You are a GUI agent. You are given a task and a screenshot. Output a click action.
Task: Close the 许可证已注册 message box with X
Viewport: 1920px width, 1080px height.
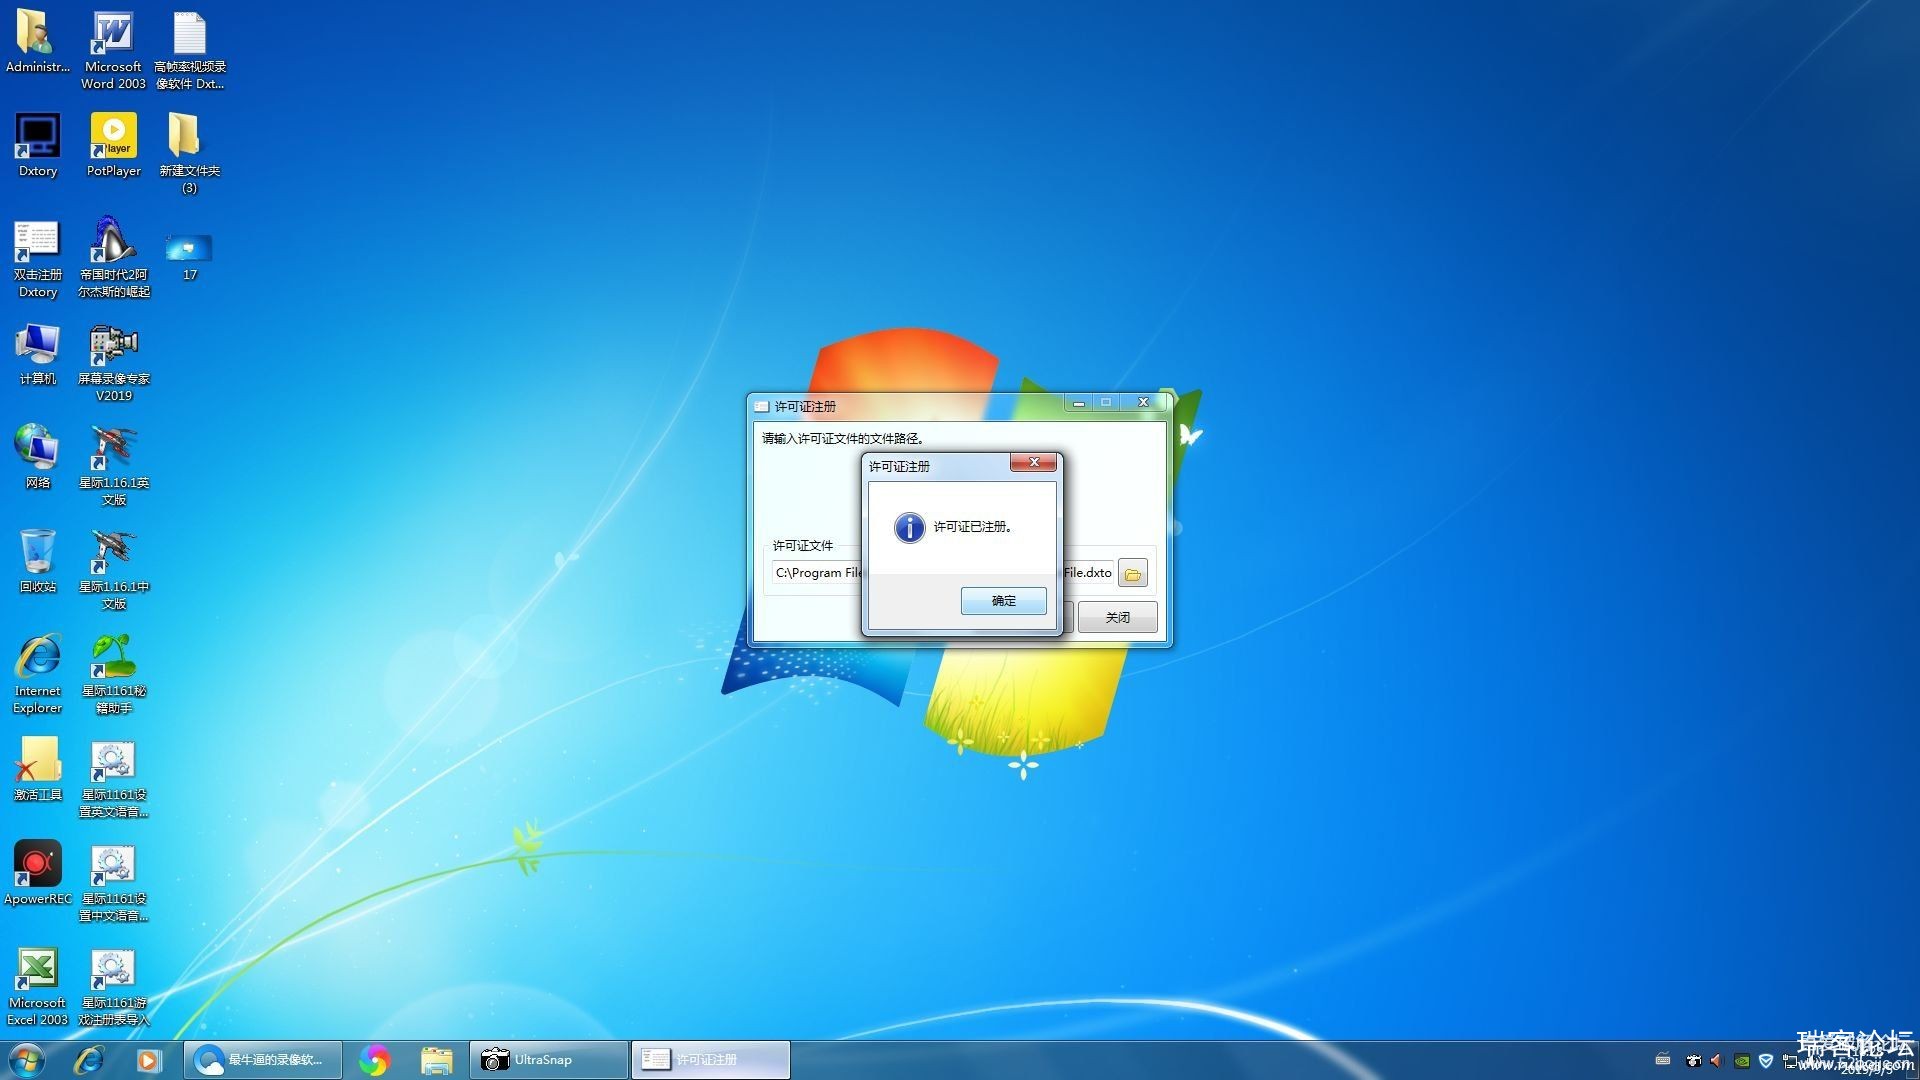[x=1033, y=462]
